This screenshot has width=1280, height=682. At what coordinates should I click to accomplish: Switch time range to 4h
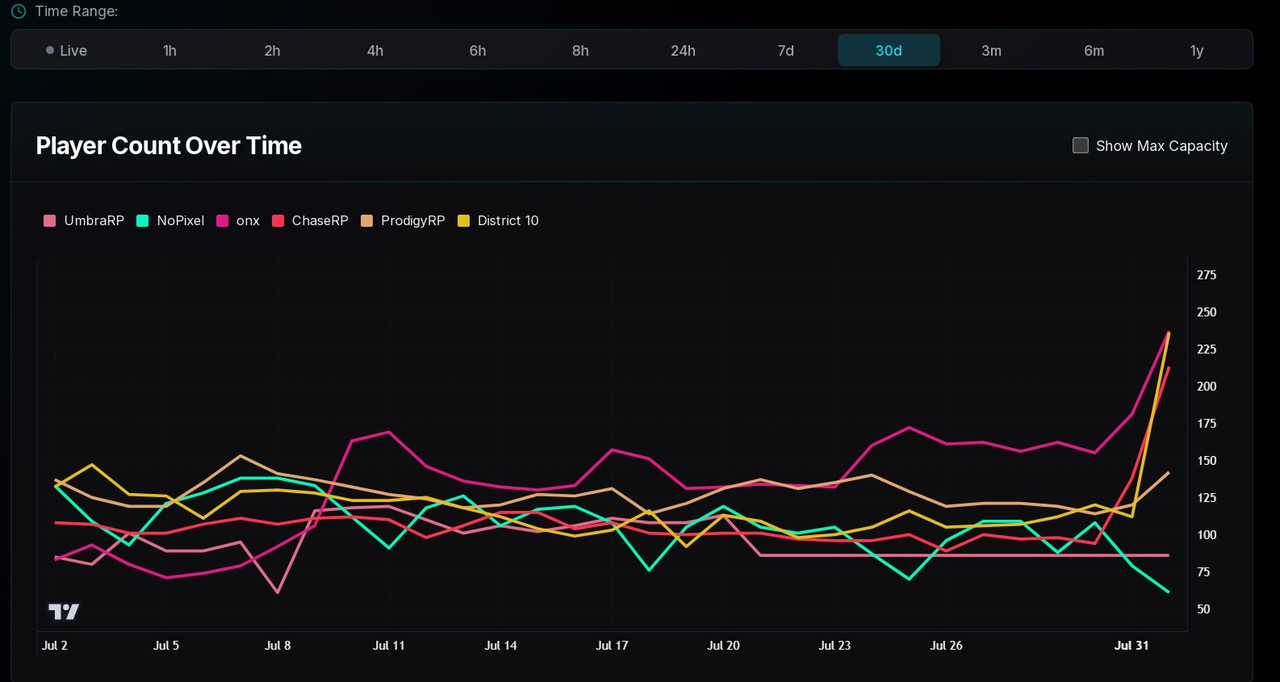pyautogui.click(x=375, y=50)
